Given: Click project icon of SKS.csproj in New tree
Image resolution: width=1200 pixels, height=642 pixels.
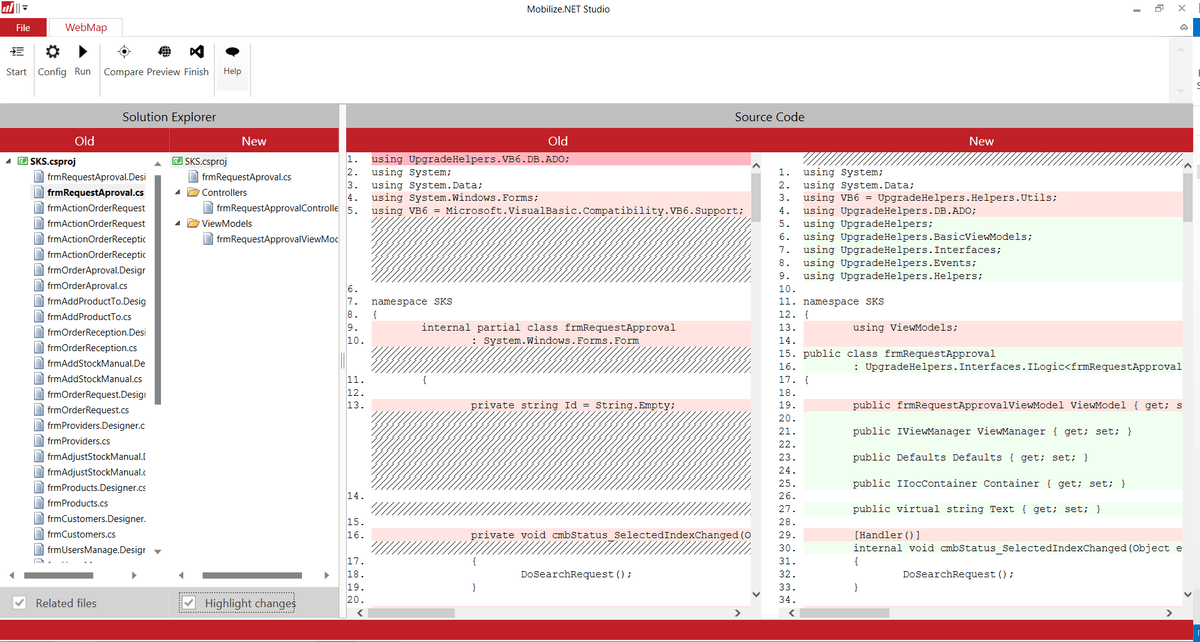Looking at the screenshot, I should pyautogui.click(x=177, y=161).
